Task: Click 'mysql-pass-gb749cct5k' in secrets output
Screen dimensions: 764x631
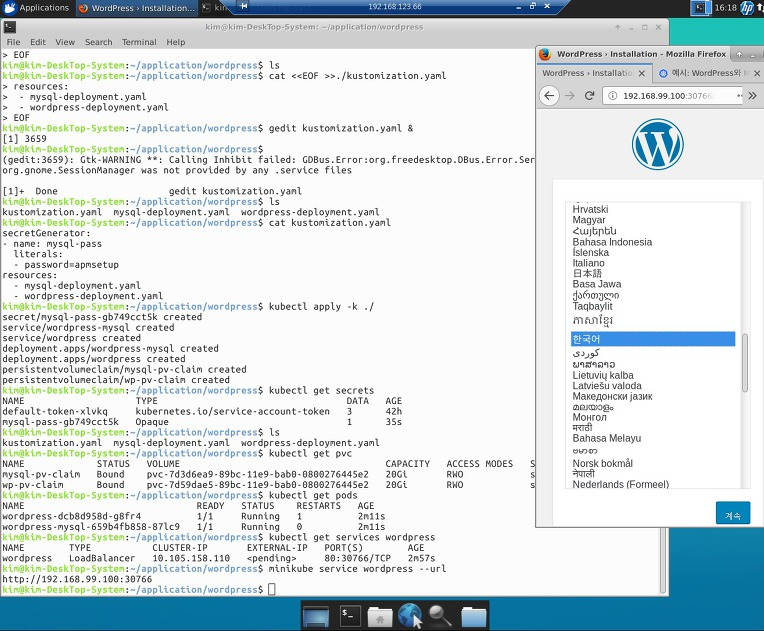Action: (x=60, y=421)
